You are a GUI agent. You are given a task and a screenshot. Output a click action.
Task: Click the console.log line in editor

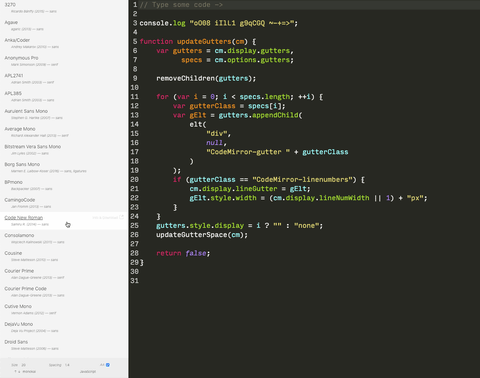(219, 23)
